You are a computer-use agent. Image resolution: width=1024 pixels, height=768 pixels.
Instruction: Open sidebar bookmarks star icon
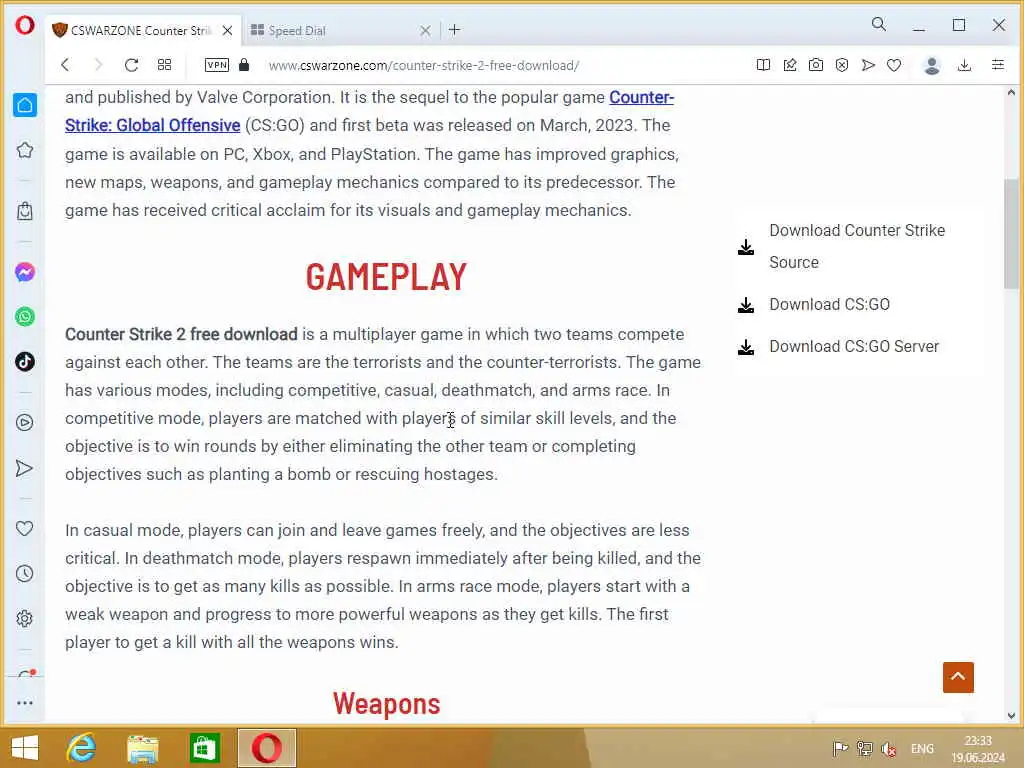pyautogui.click(x=25, y=150)
